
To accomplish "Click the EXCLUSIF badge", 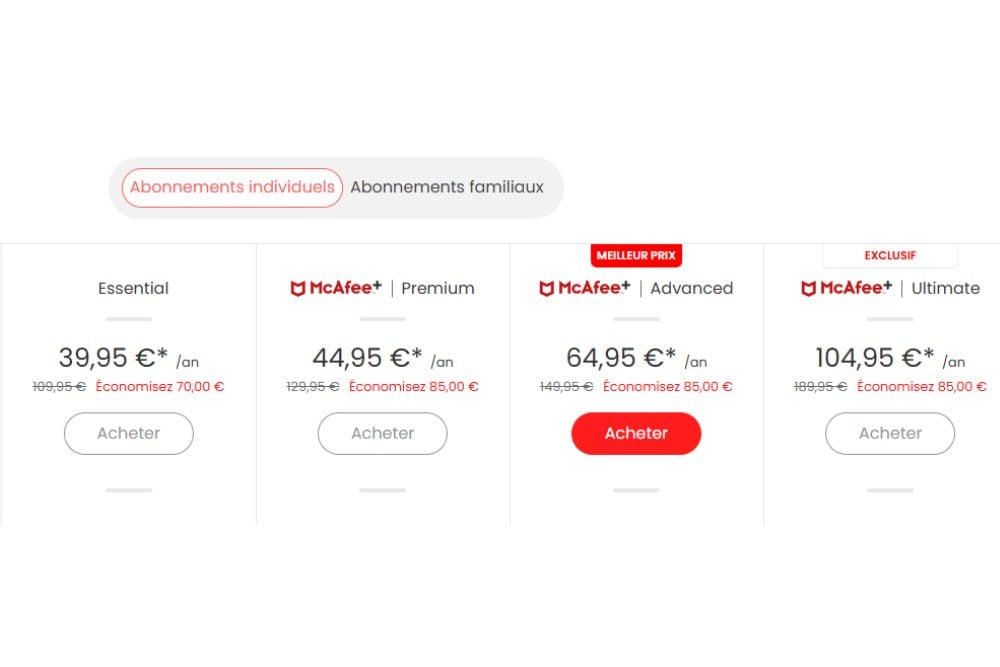I will [890, 255].
